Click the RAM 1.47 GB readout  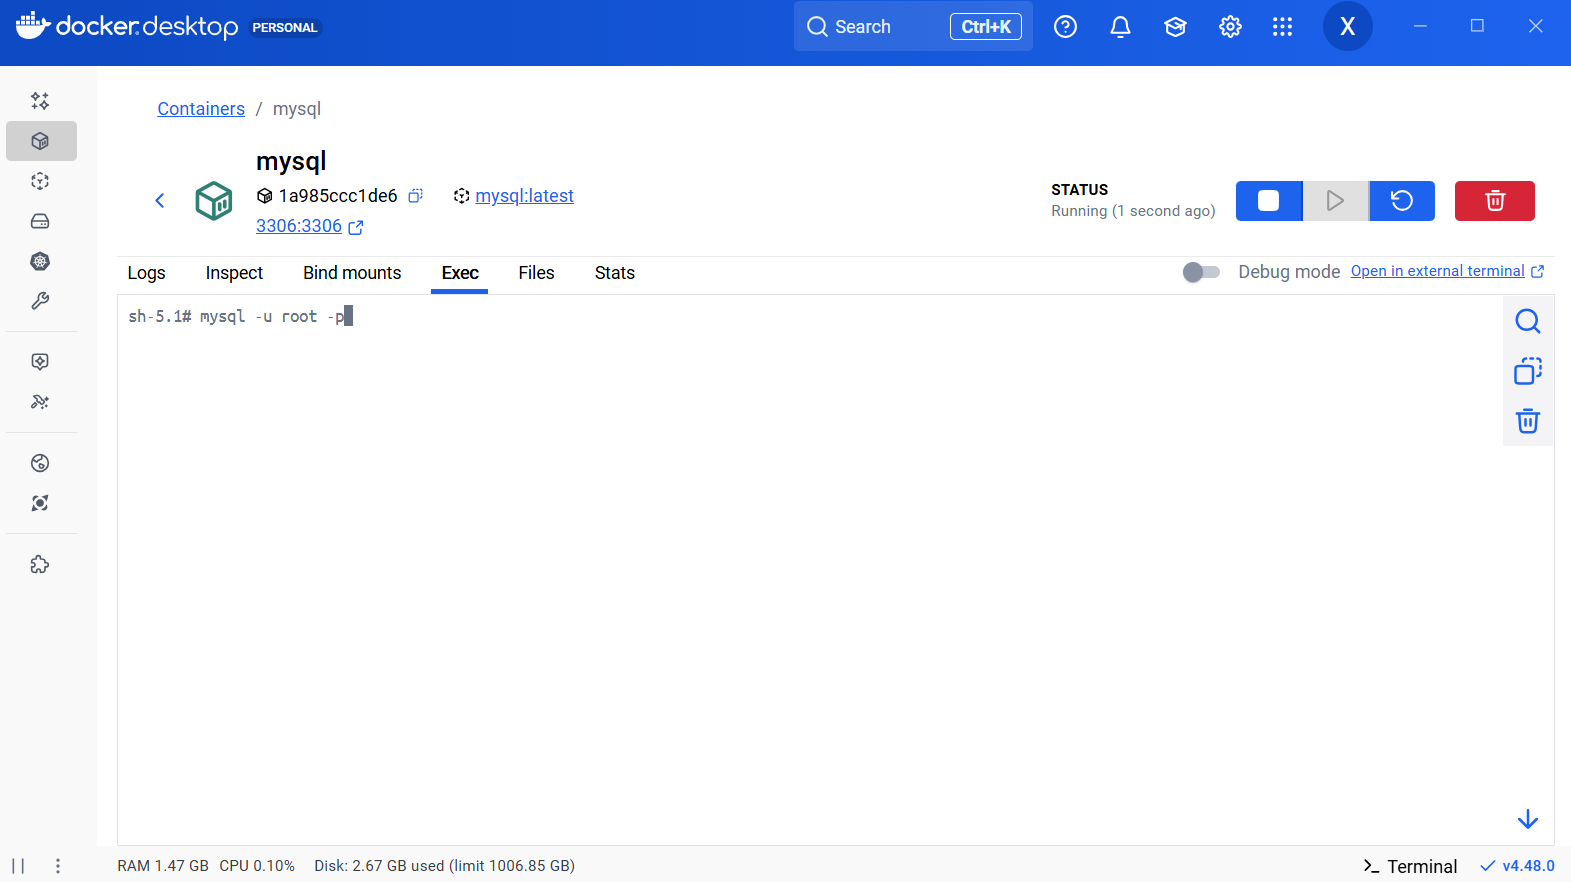tap(163, 866)
